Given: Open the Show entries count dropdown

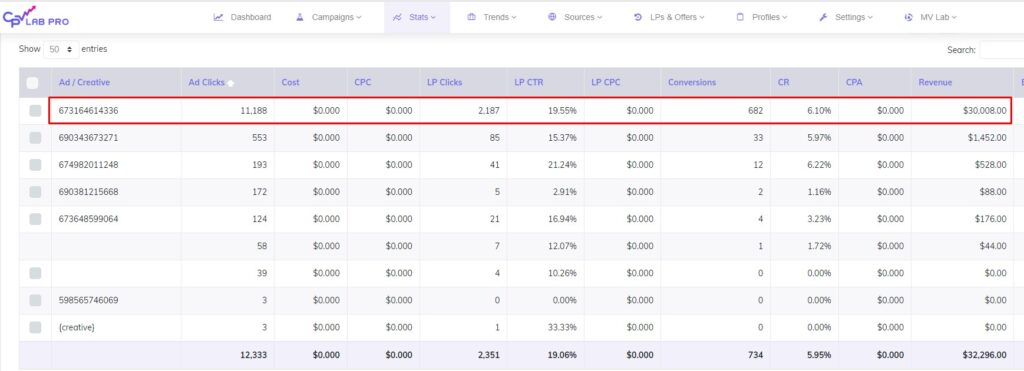Looking at the screenshot, I should click(x=61, y=49).
